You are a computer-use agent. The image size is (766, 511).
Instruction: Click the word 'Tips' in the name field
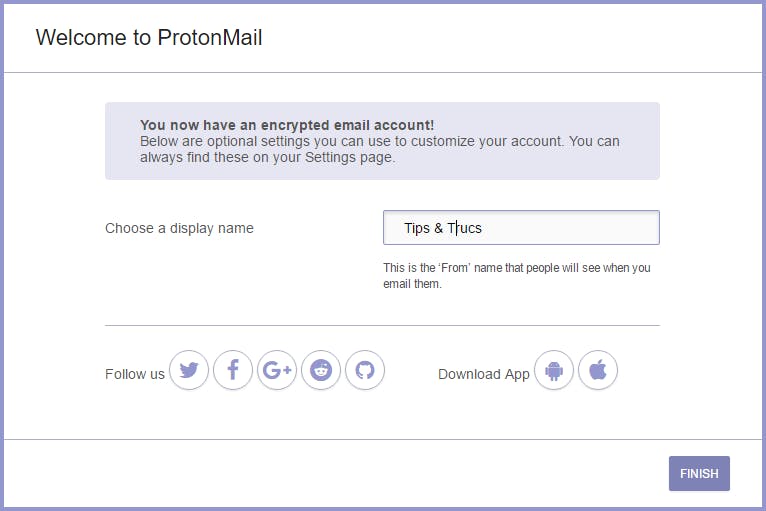point(417,228)
